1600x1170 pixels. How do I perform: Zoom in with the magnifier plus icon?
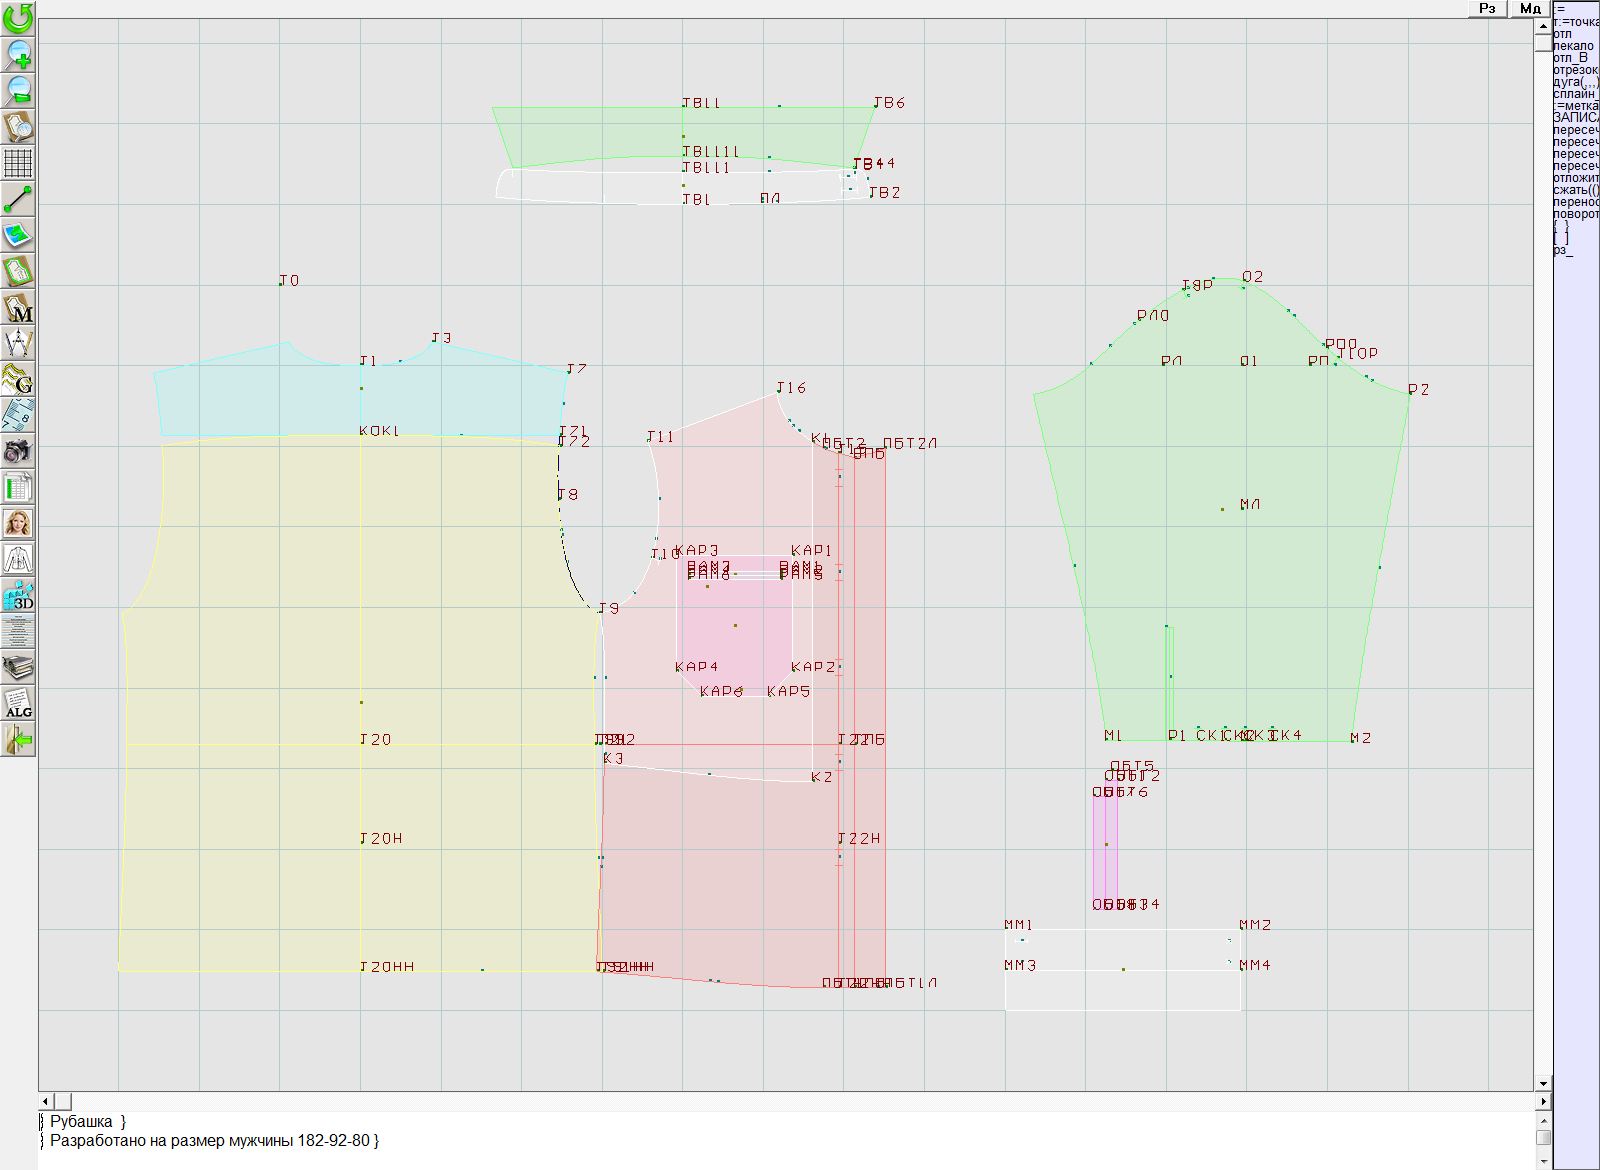click(18, 54)
